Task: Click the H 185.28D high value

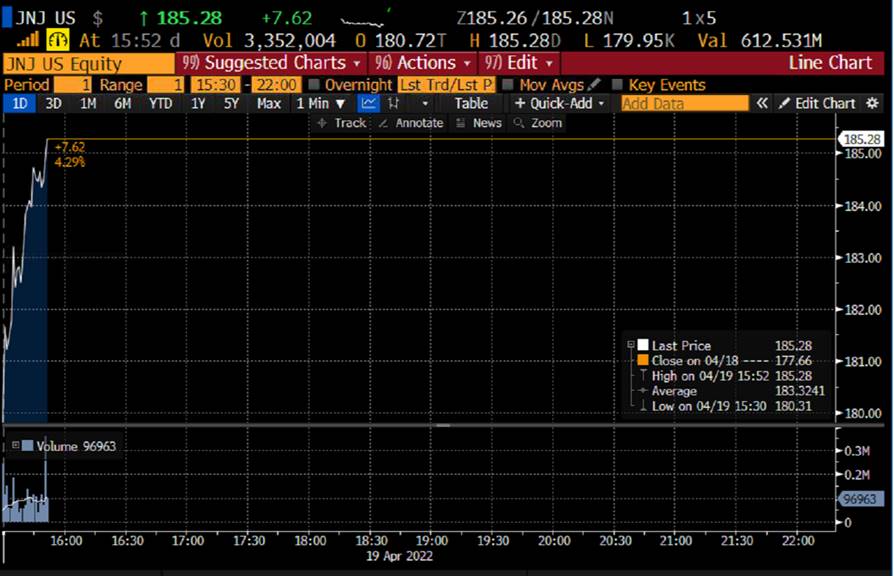Action: [x=515, y=40]
